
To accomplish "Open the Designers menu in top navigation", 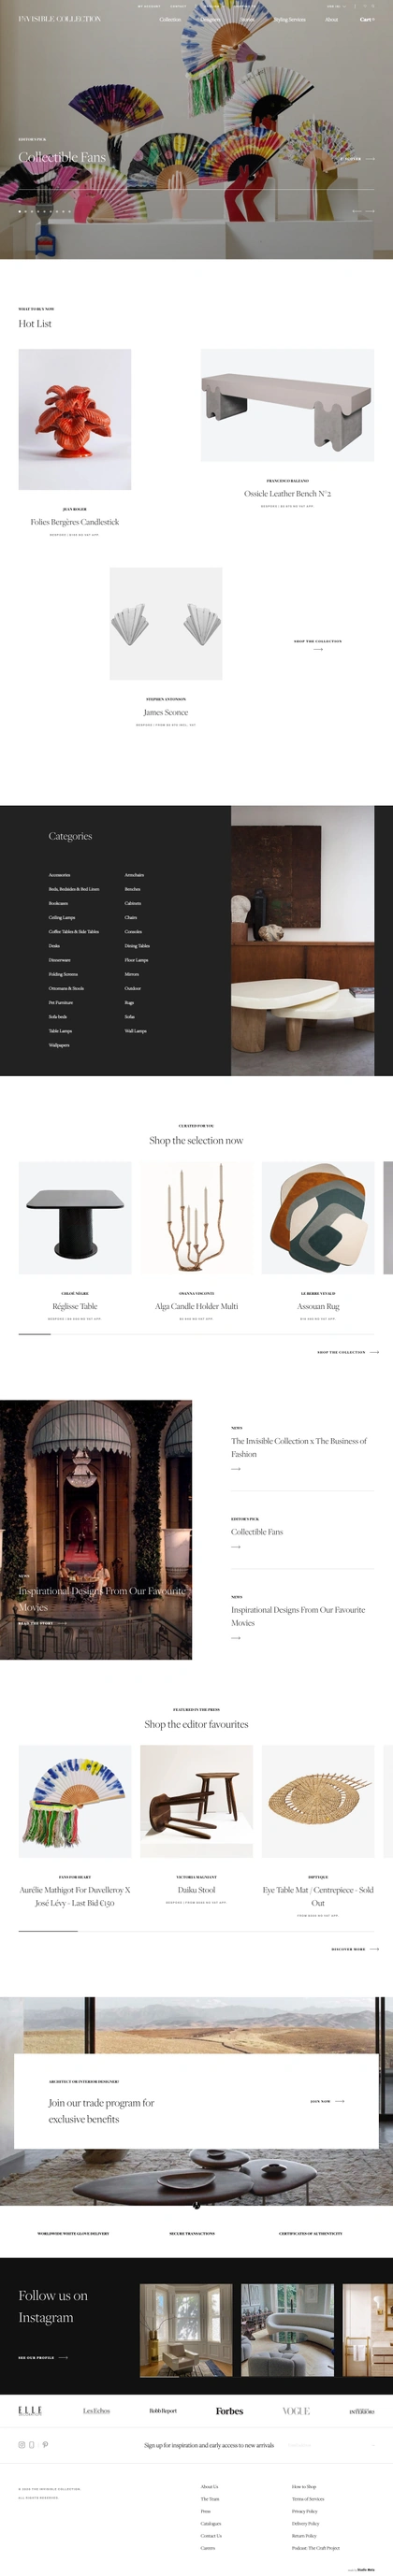I will 210,19.
